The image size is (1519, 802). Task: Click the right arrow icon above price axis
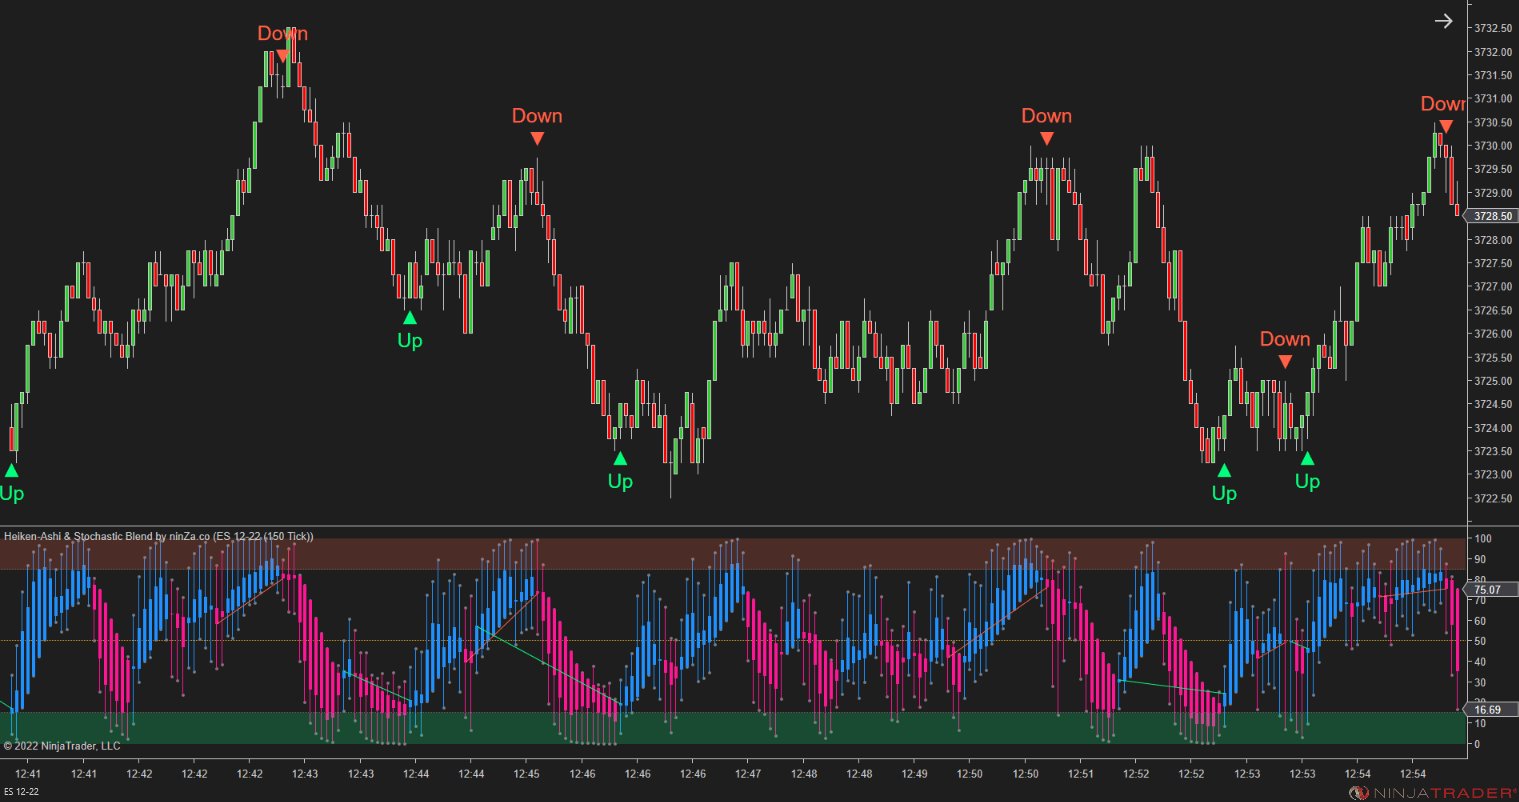pos(1443,21)
